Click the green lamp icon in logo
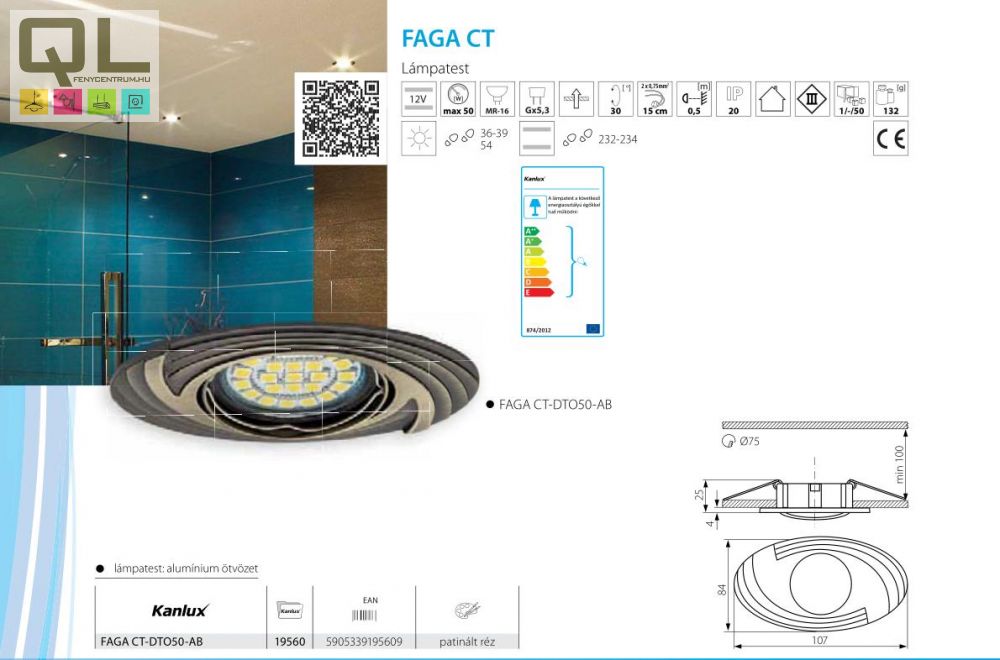Viewport: 1000px width, 660px height. click(x=101, y=101)
